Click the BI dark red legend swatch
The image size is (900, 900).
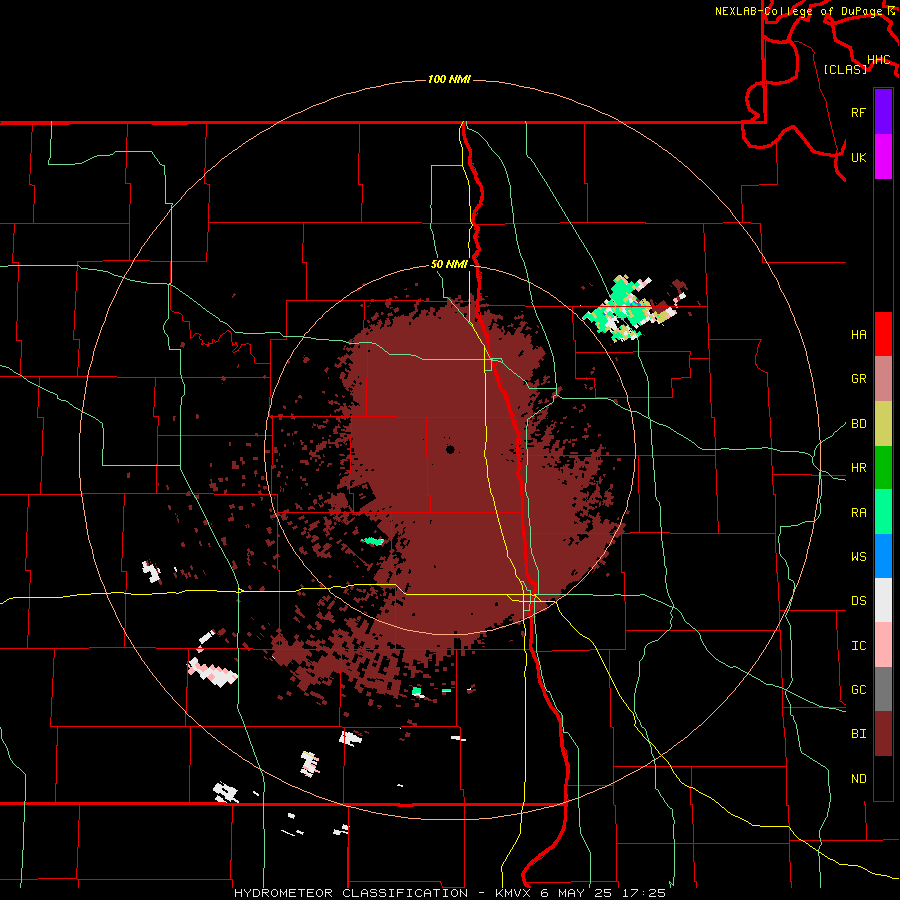point(883,734)
